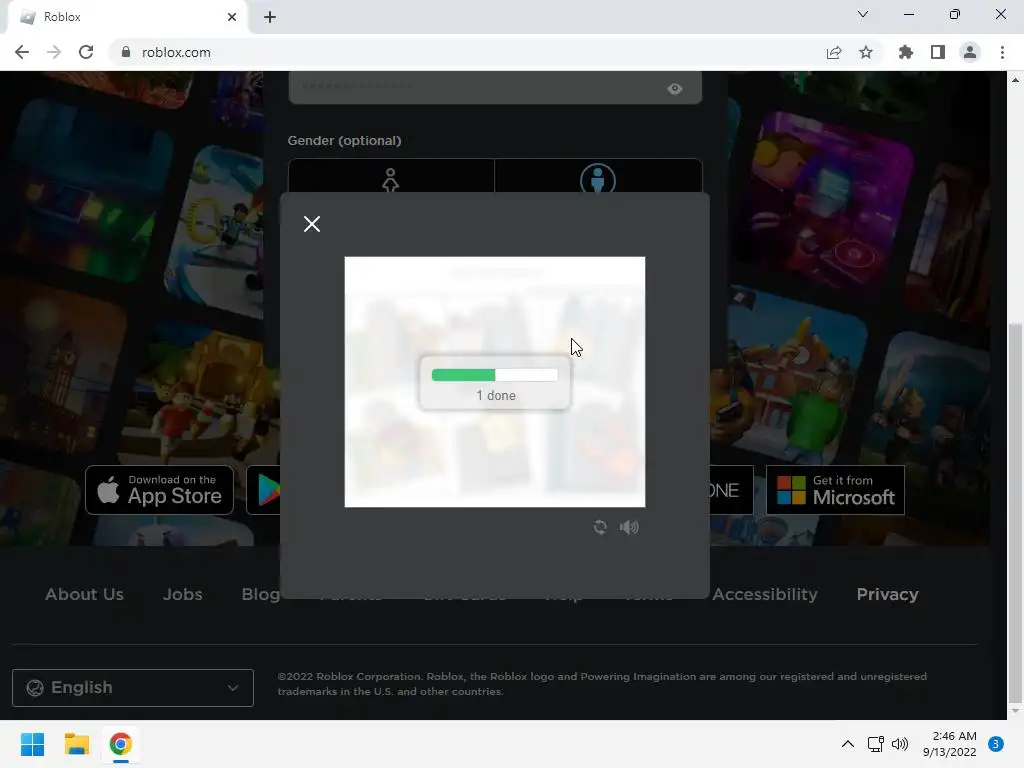Screen dimensions: 1024x768
Task: Select the Roblox tab
Action: pos(127,17)
